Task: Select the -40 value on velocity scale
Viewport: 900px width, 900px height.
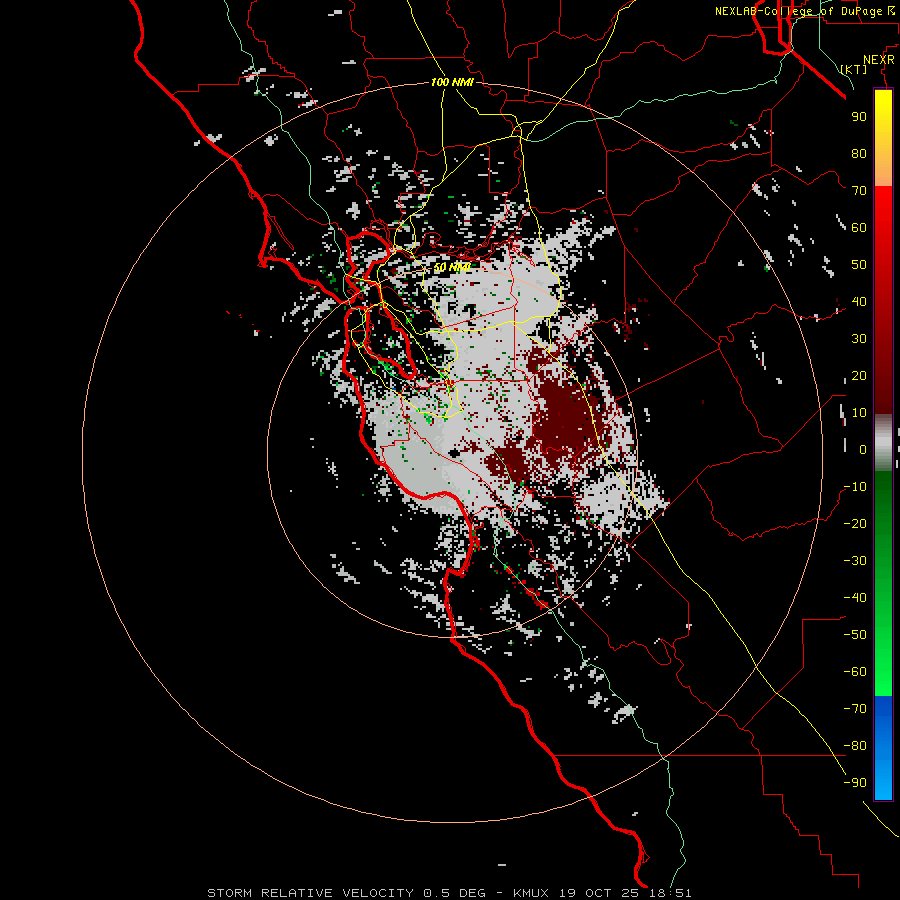Action: pos(855,598)
